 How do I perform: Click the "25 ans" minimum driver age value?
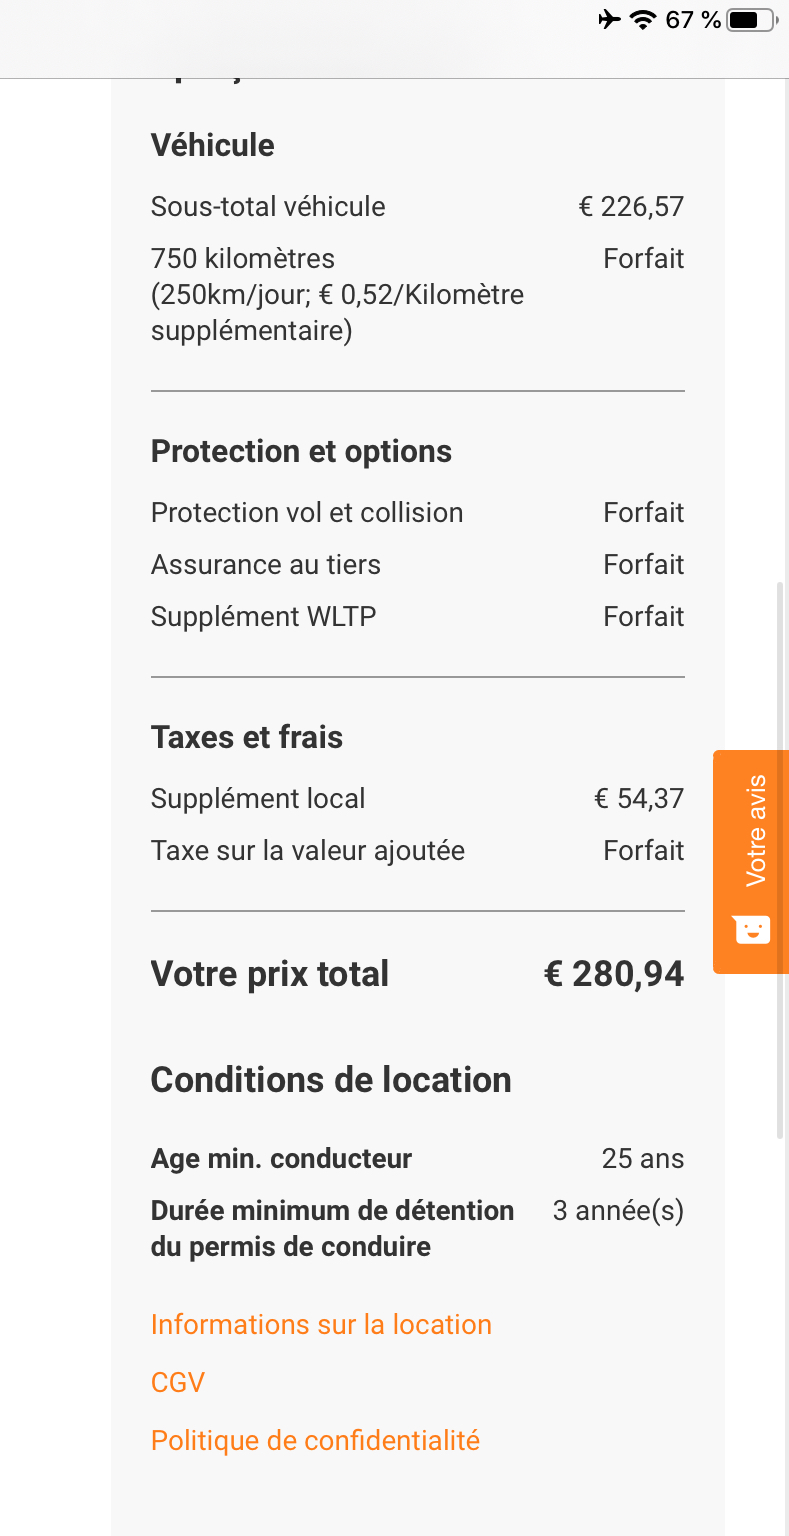tap(643, 1159)
